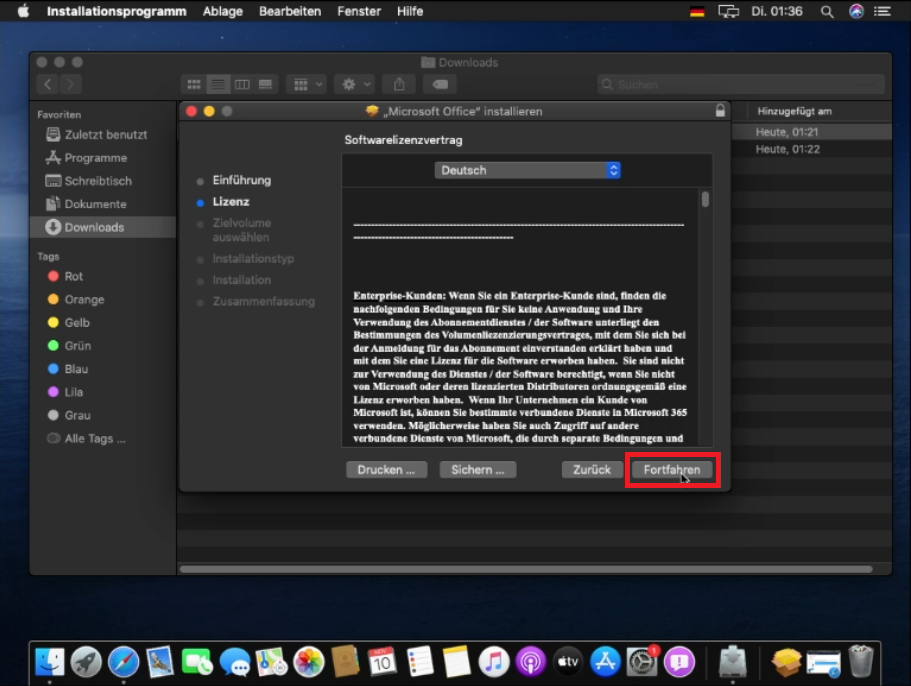Switch Finder to gallery view
Viewport: 911px width, 686px height.
pos(266,85)
